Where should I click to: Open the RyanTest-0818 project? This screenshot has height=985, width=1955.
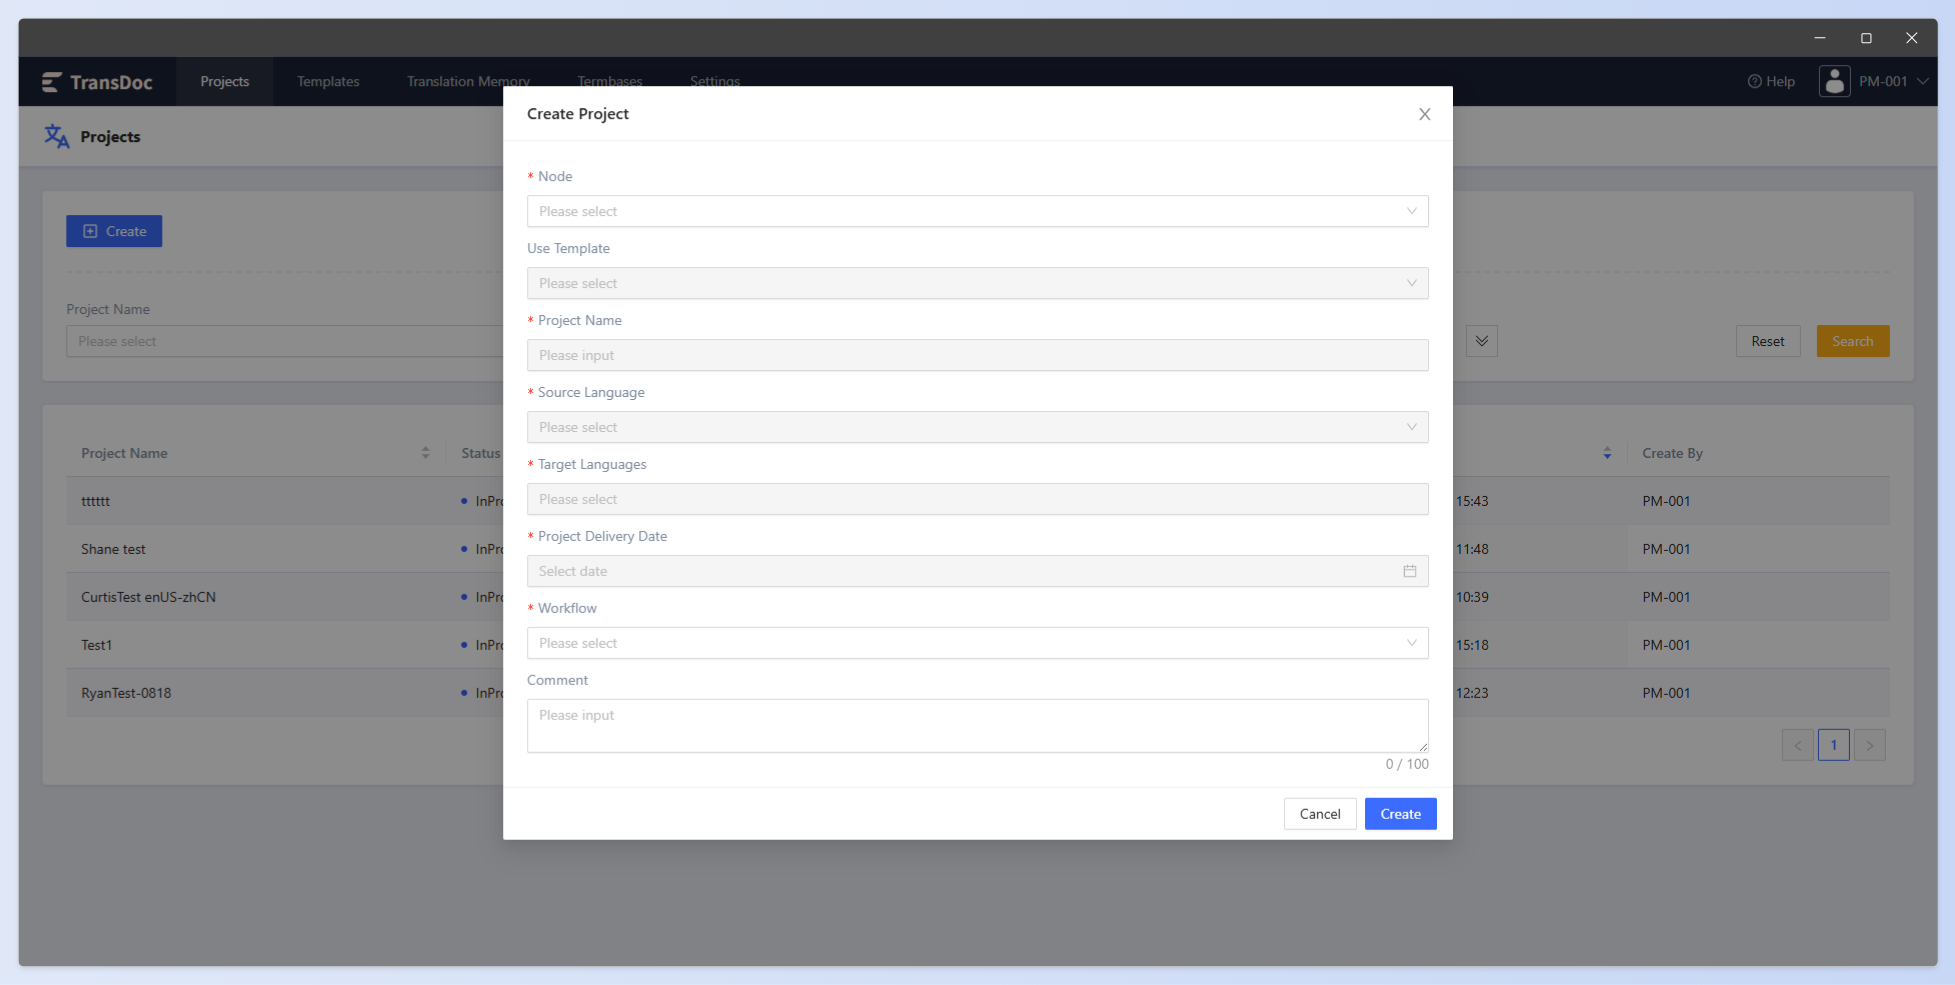[x=126, y=693]
